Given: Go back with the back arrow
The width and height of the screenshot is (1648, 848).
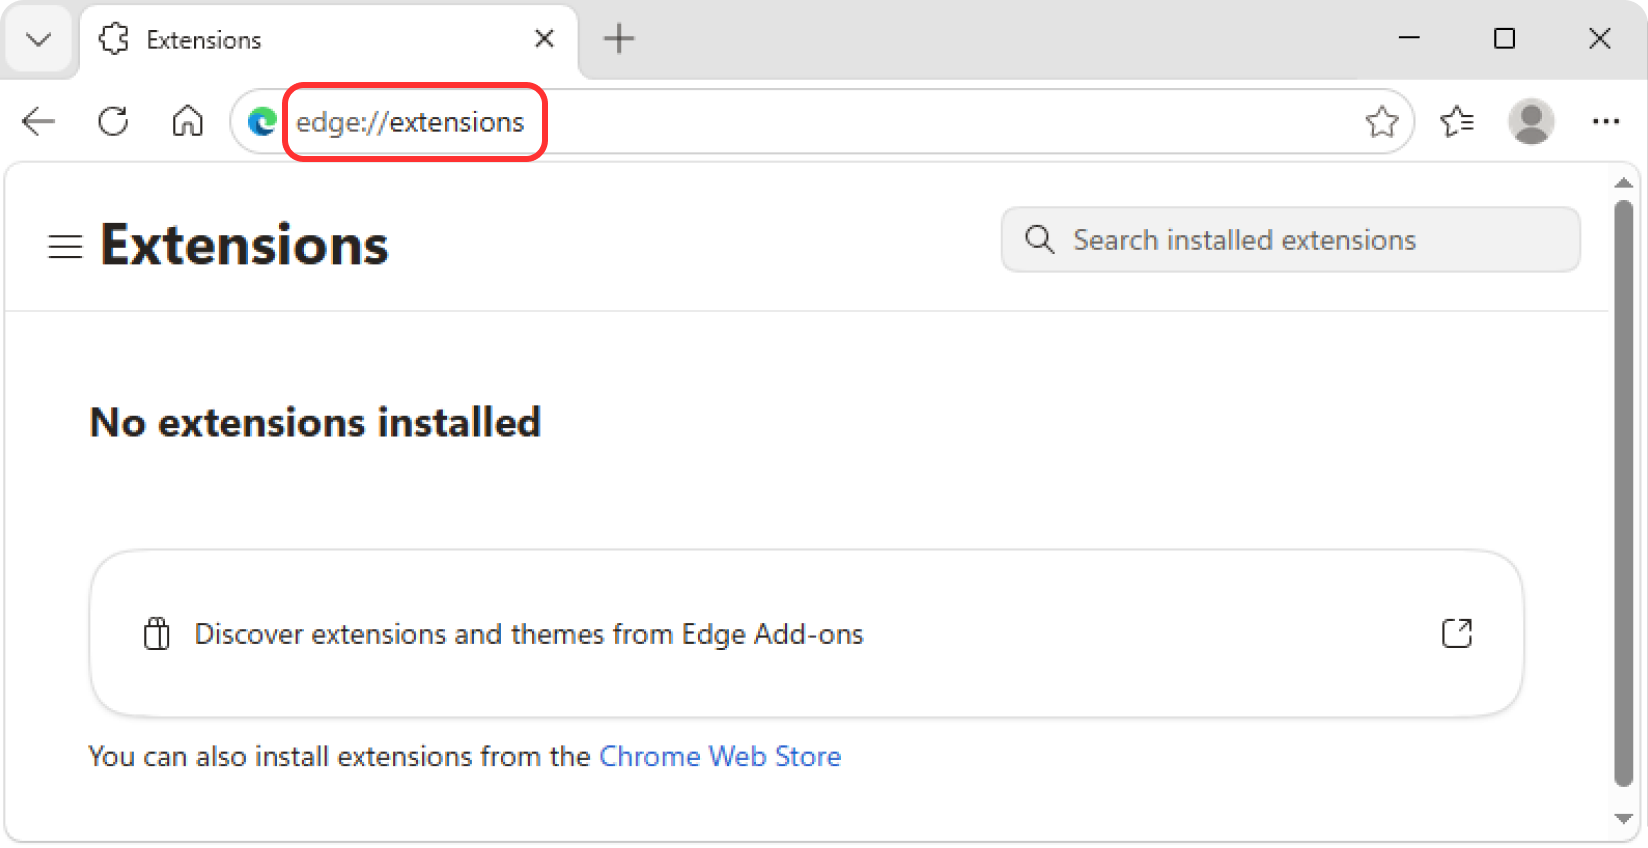Looking at the screenshot, I should tap(39, 122).
